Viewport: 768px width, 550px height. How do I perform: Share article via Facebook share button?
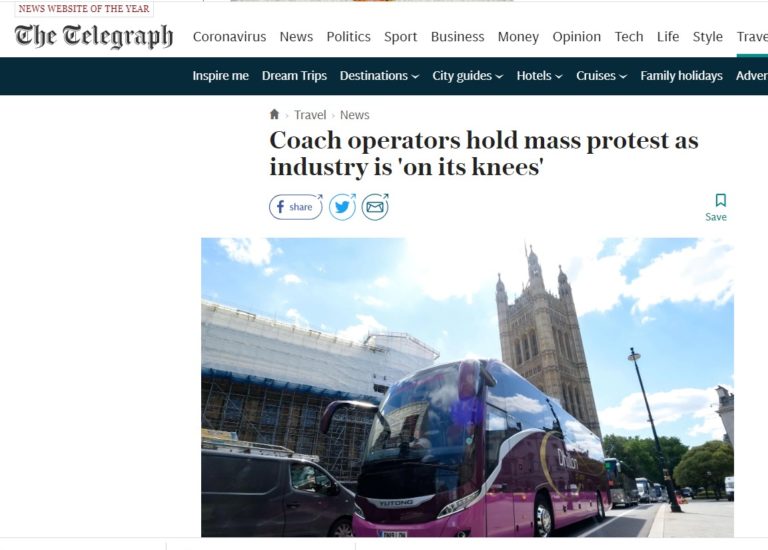coord(295,207)
